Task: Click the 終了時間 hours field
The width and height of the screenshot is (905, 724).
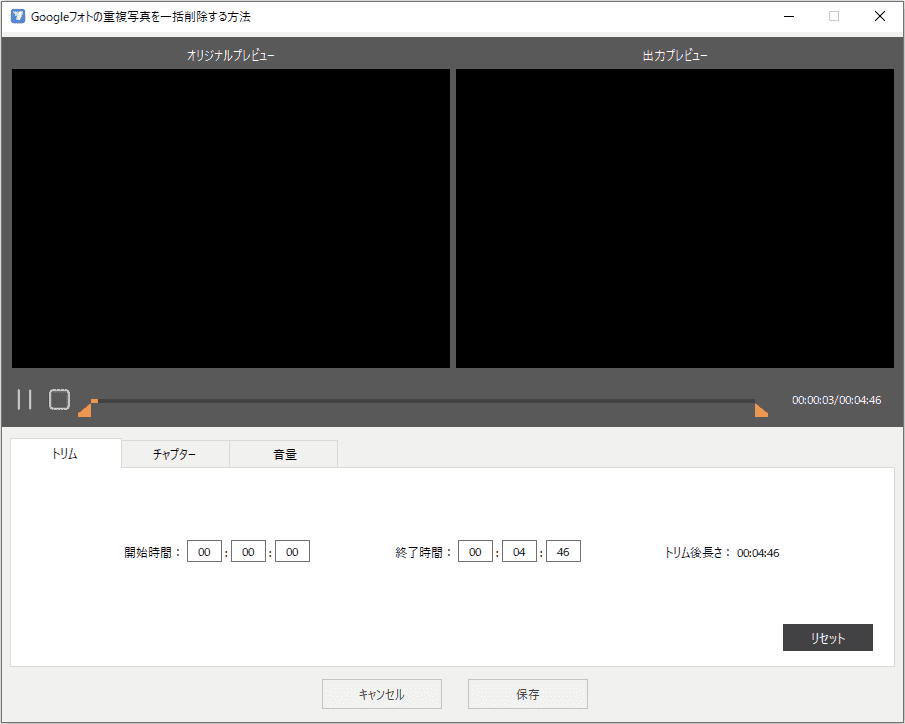Action: click(475, 552)
